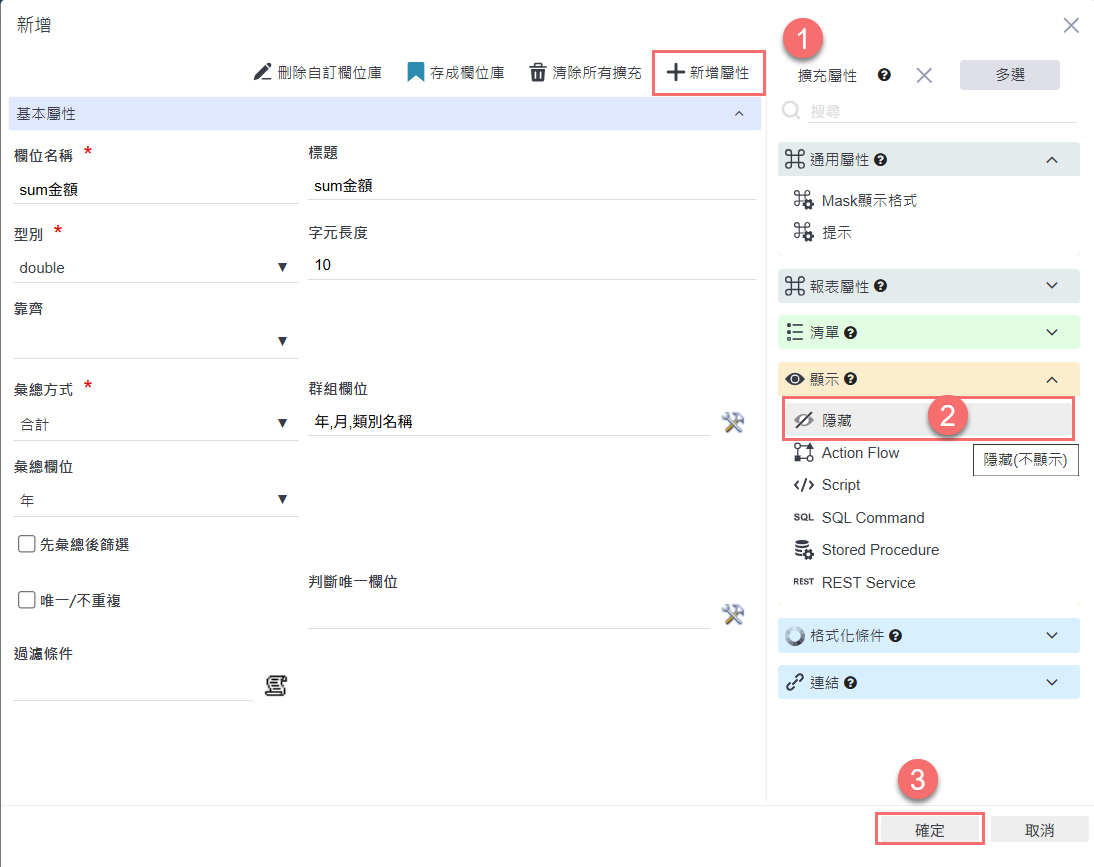The image size is (1094, 867).
Task: Click the 刪除自訂欄位庫 pencil icon
Action: [262, 72]
